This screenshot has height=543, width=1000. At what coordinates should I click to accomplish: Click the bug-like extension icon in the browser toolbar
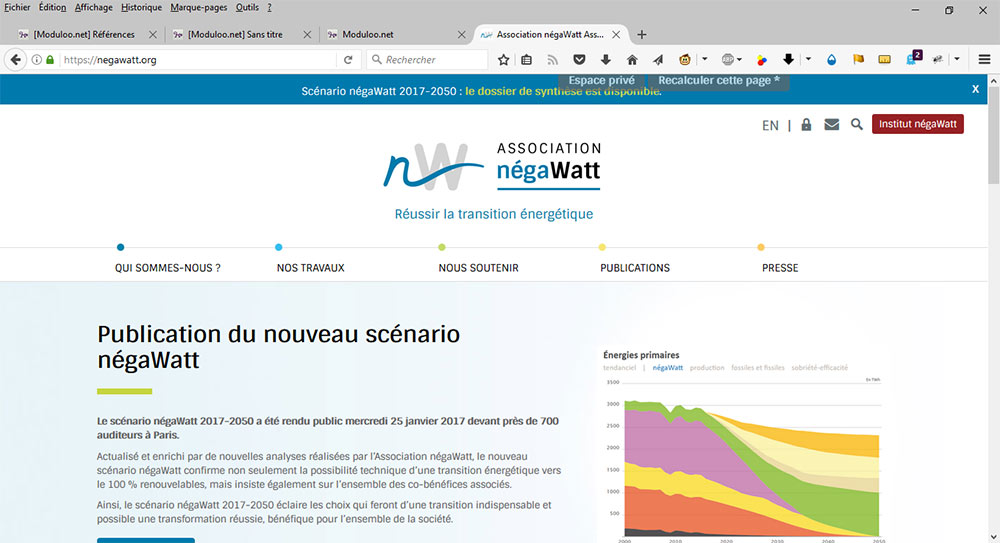pyautogui.click(x=938, y=59)
